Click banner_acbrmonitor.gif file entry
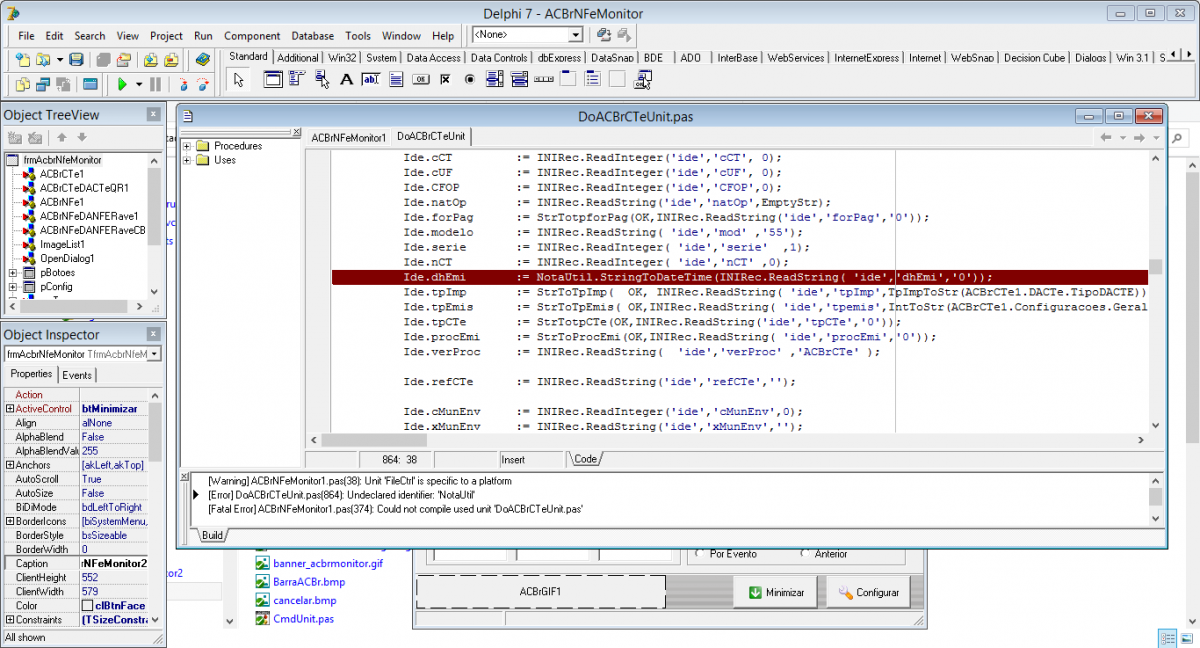 click(327, 564)
